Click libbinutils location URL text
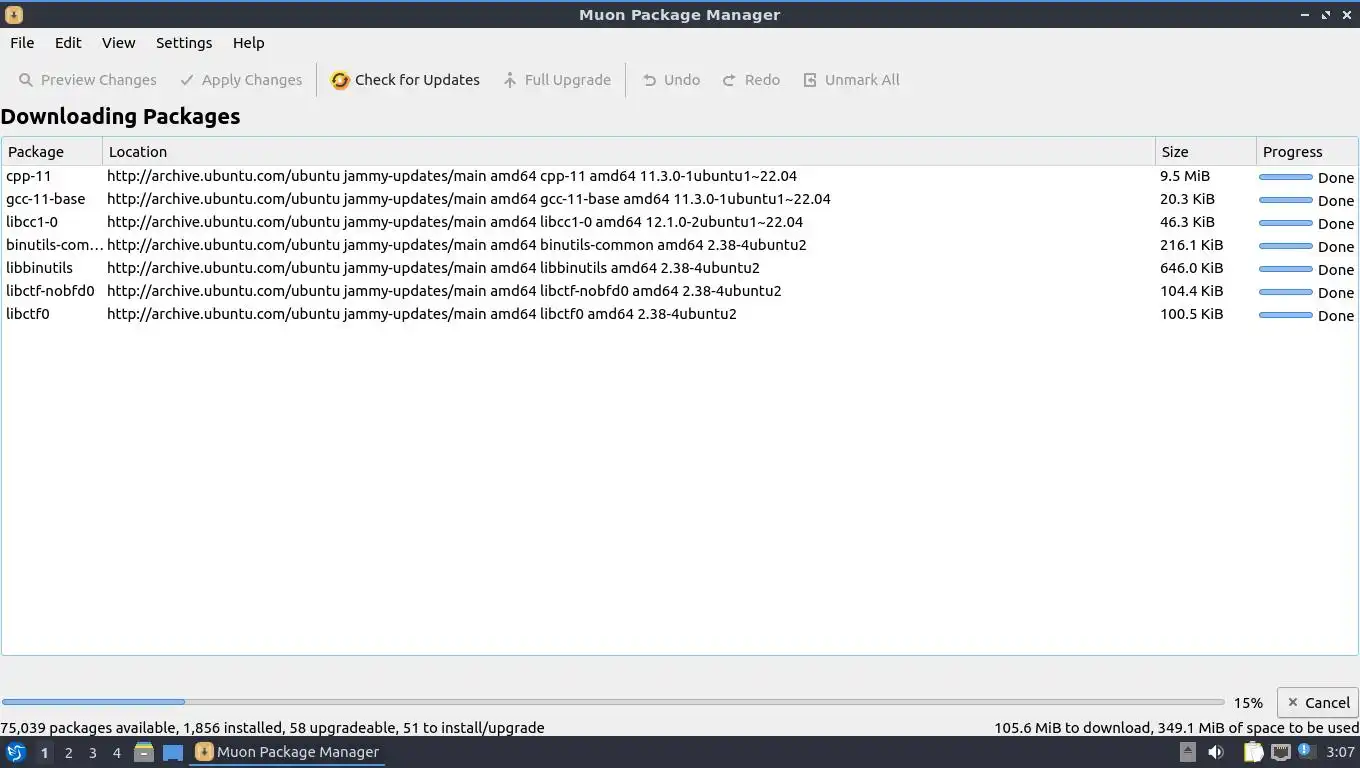The image size is (1360, 768). click(x=433, y=268)
